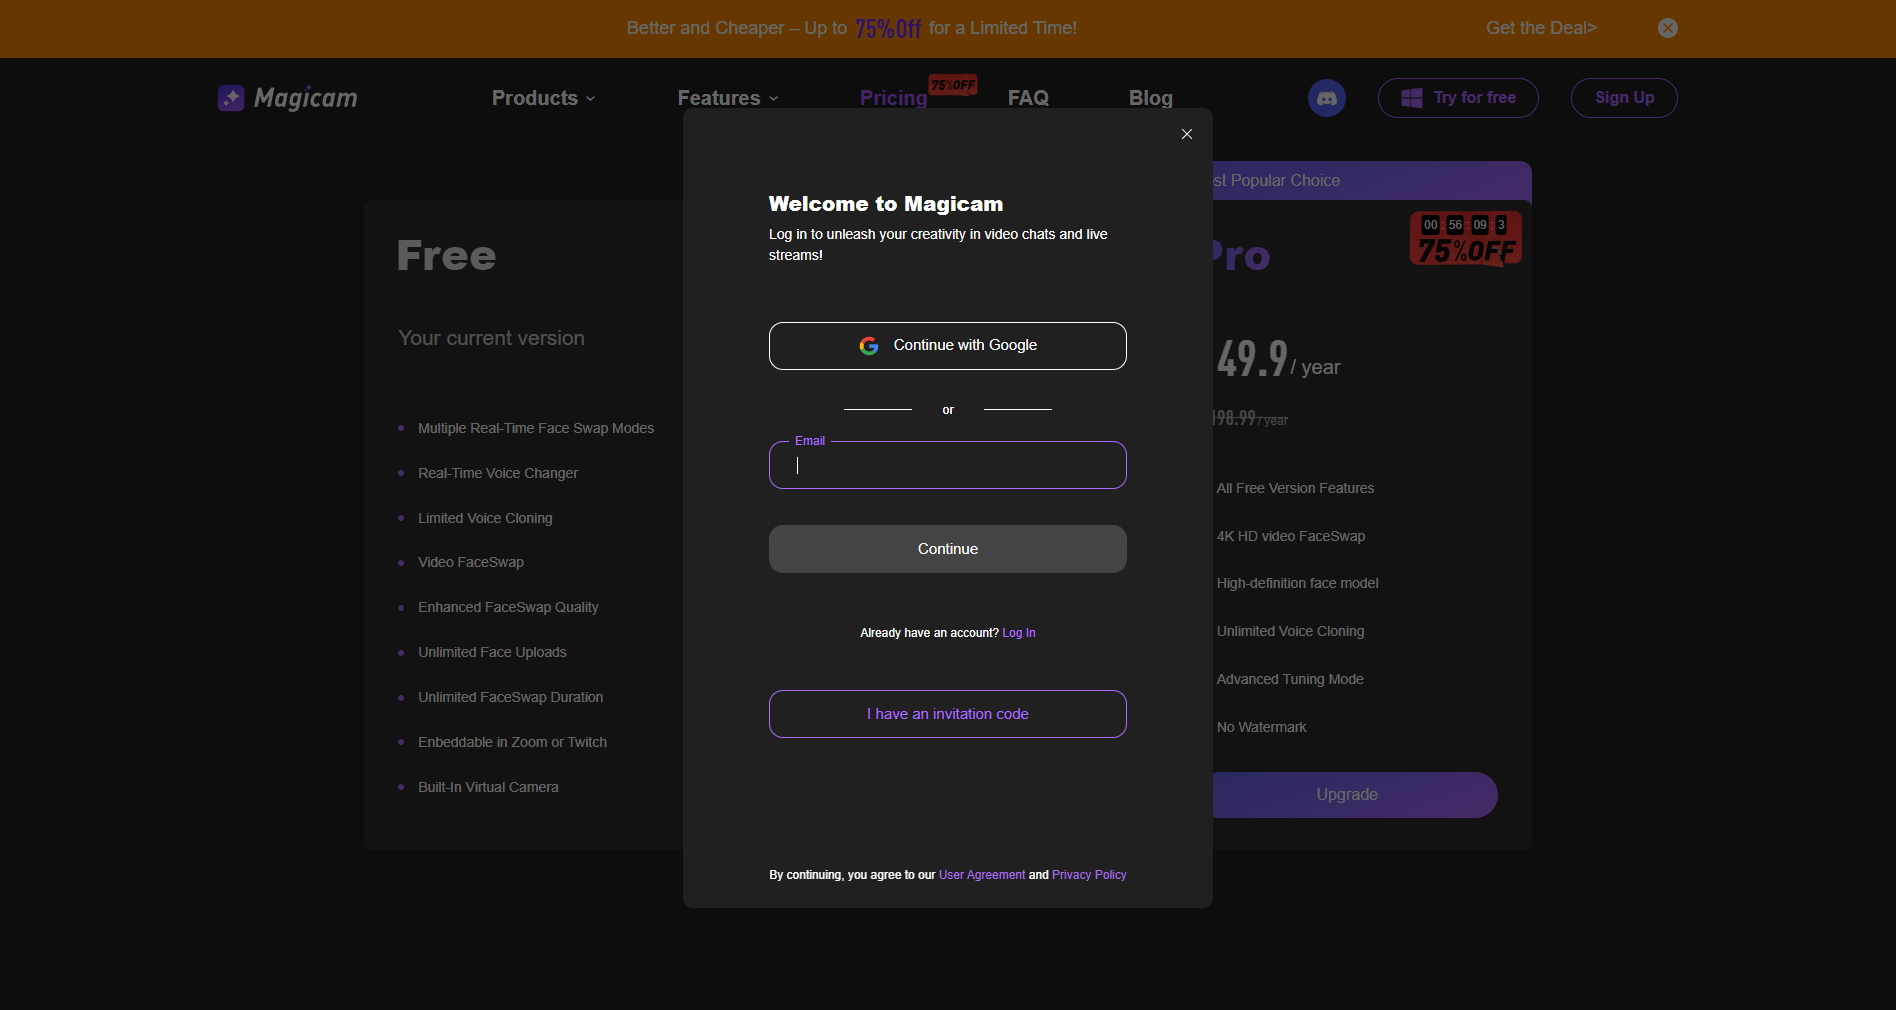Click the Popular Choice header tab
Image resolution: width=1896 pixels, height=1010 pixels.
(1372, 181)
